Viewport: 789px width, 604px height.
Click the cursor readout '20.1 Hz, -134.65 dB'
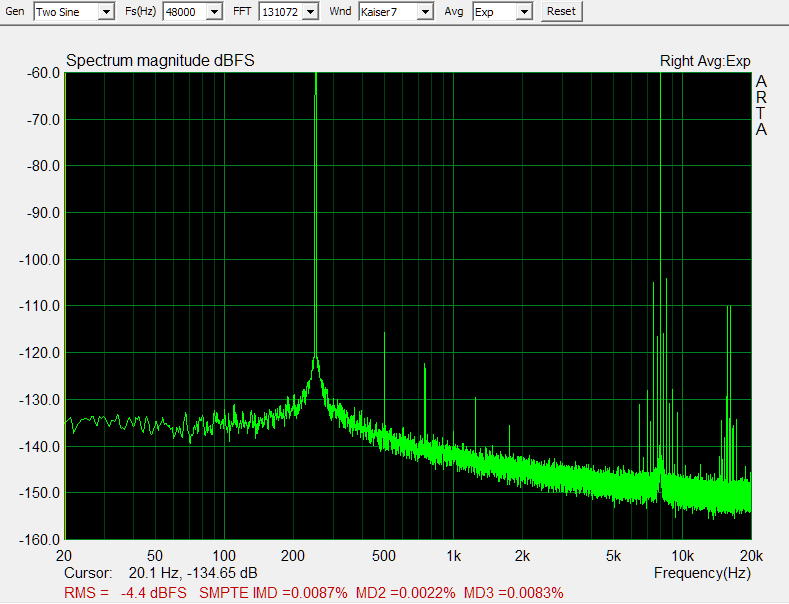(193, 573)
